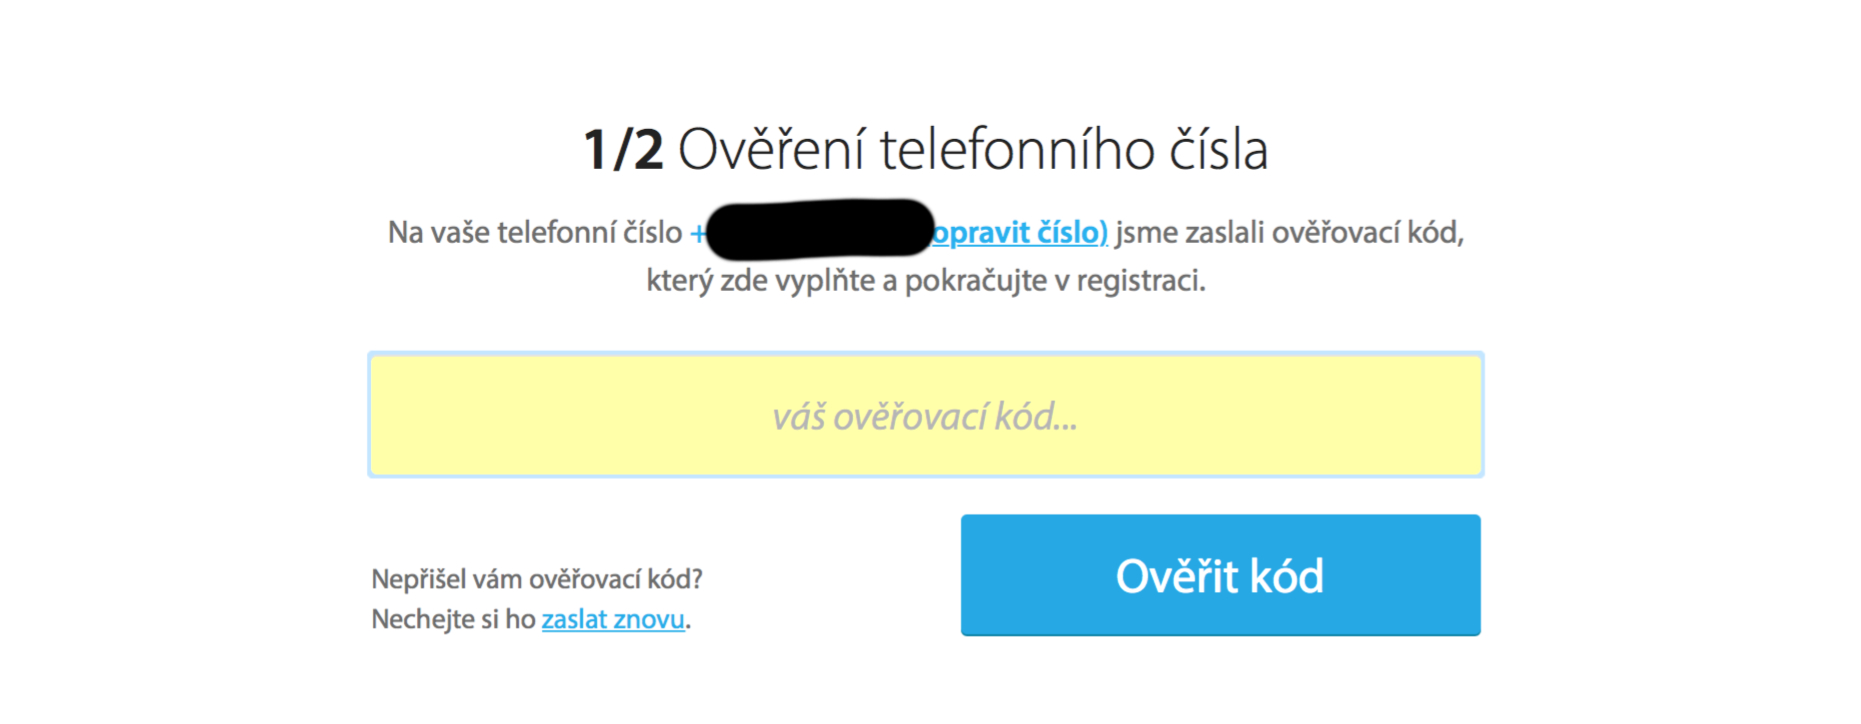Focus the yellow verification code input field
The height and width of the screenshot is (724, 1861).
(x=925, y=415)
